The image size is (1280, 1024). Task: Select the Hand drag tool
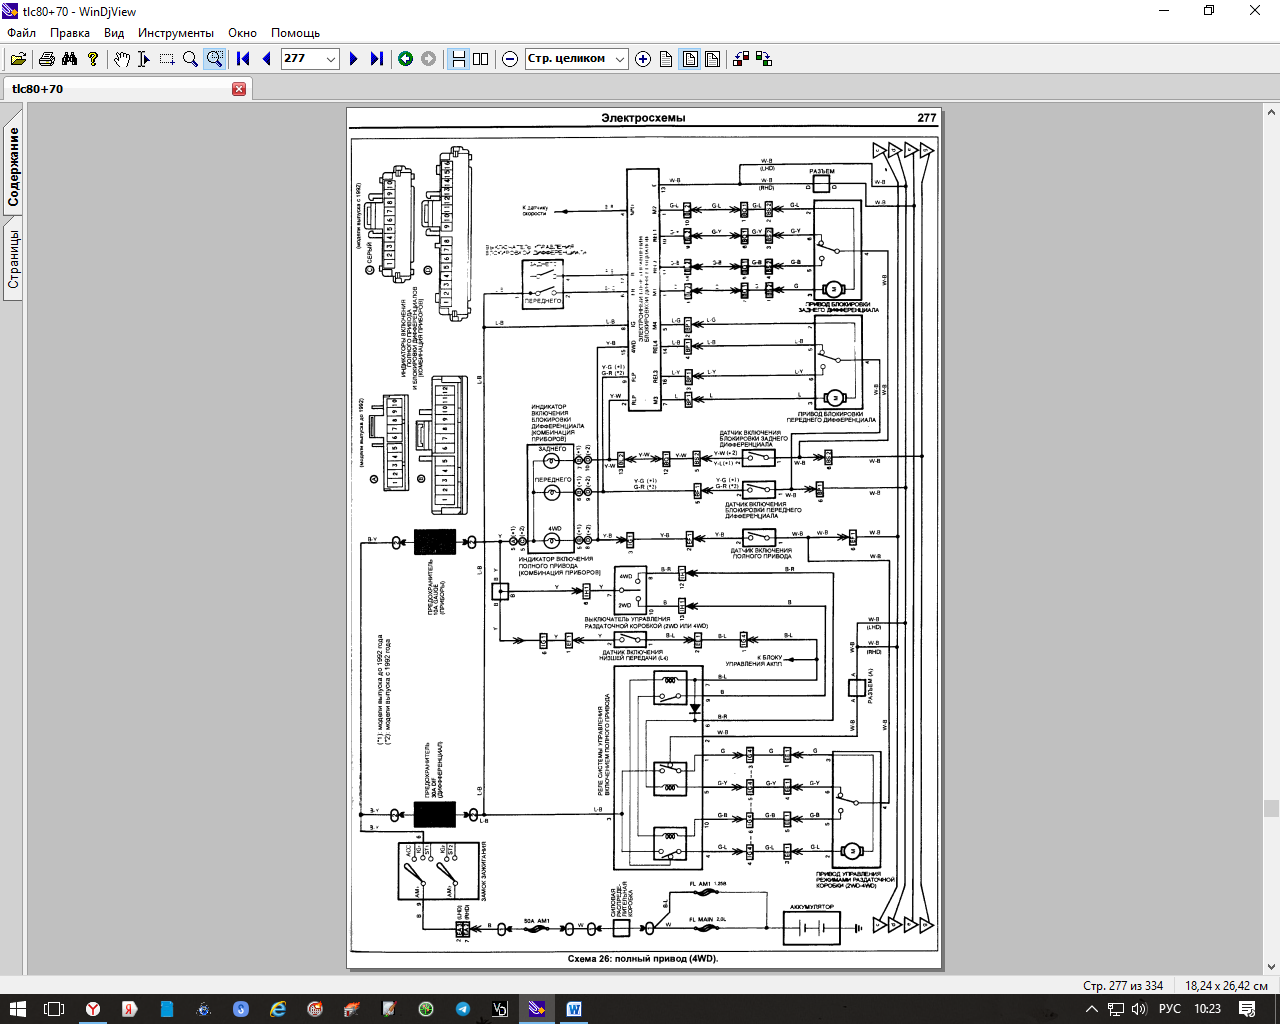click(121, 59)
